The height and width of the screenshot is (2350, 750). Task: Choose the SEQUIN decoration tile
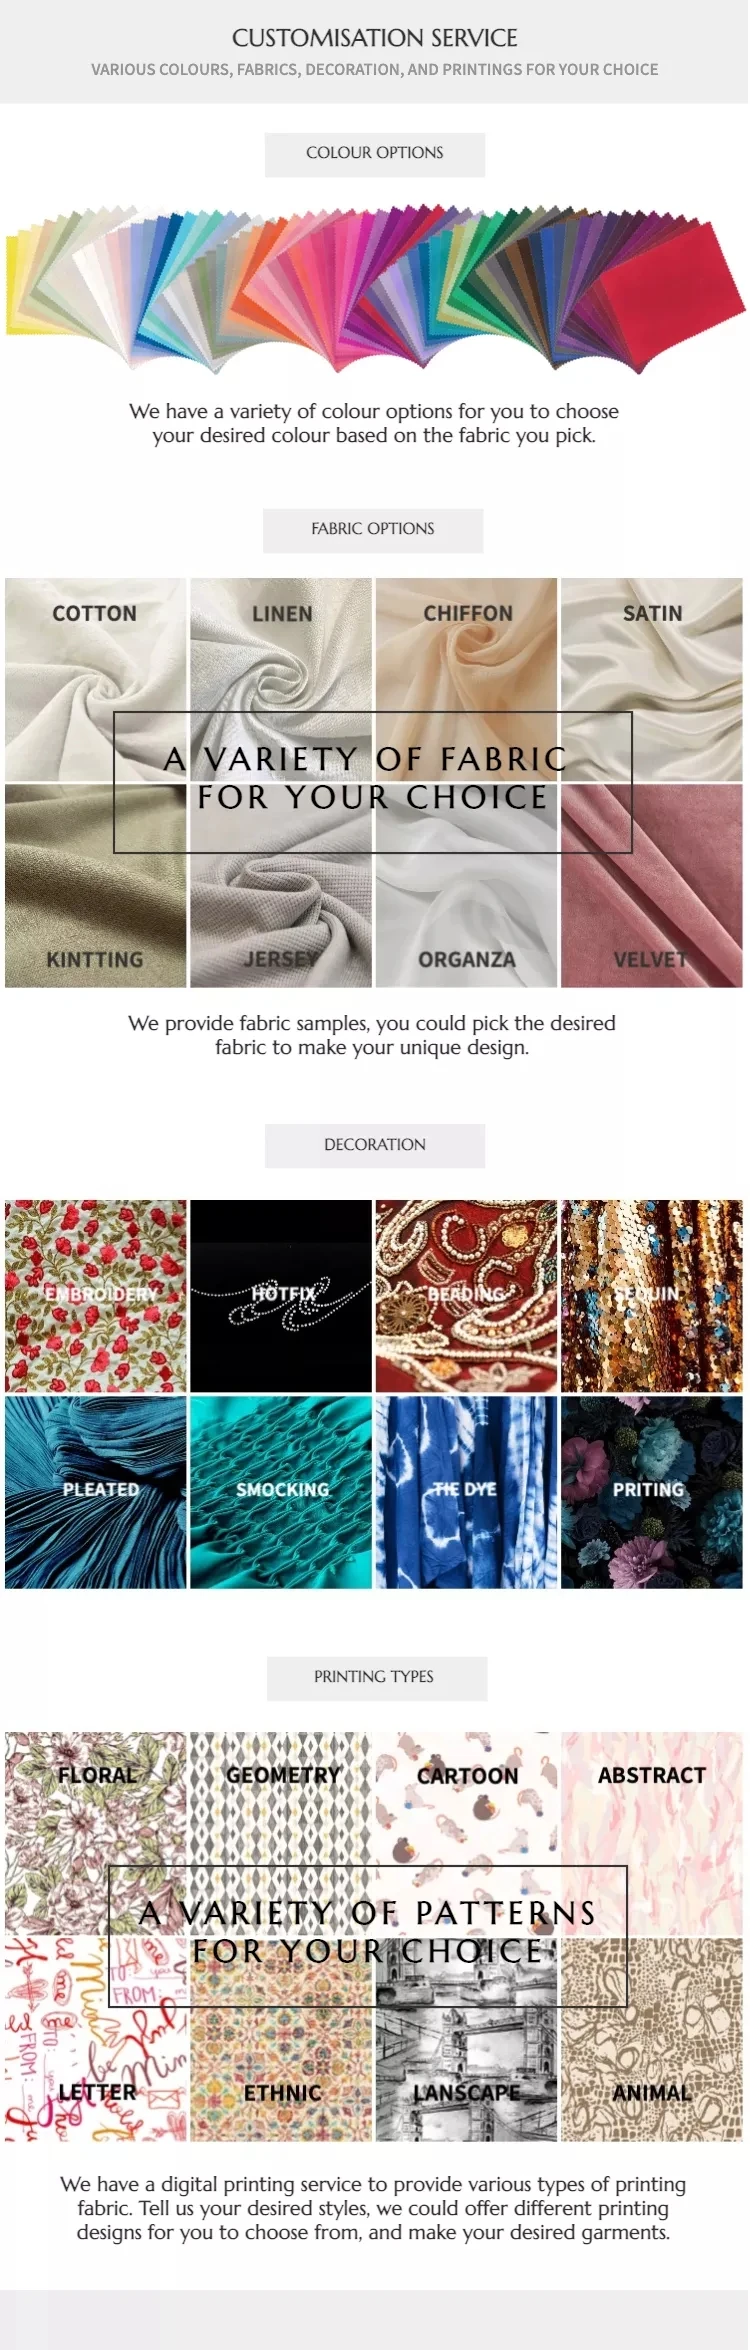tap(652, 1296)
